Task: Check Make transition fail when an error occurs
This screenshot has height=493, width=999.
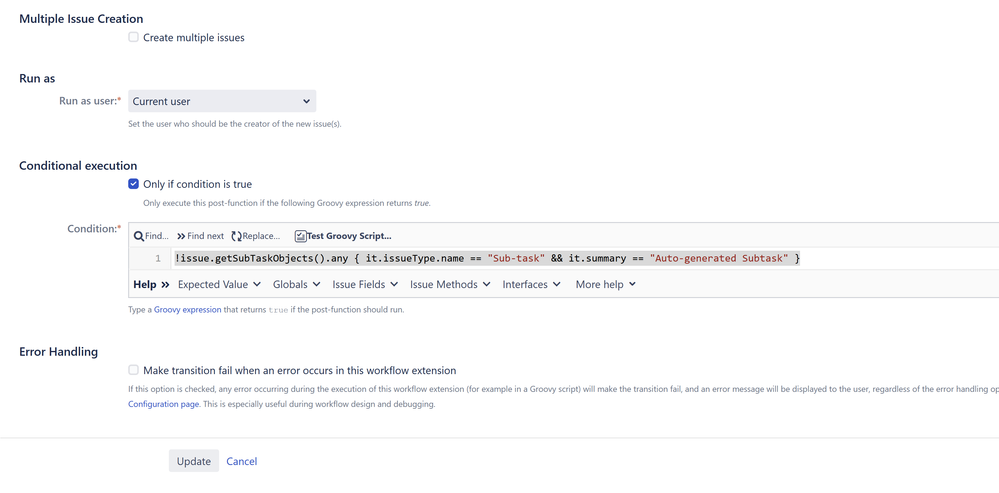Action: 133,370
